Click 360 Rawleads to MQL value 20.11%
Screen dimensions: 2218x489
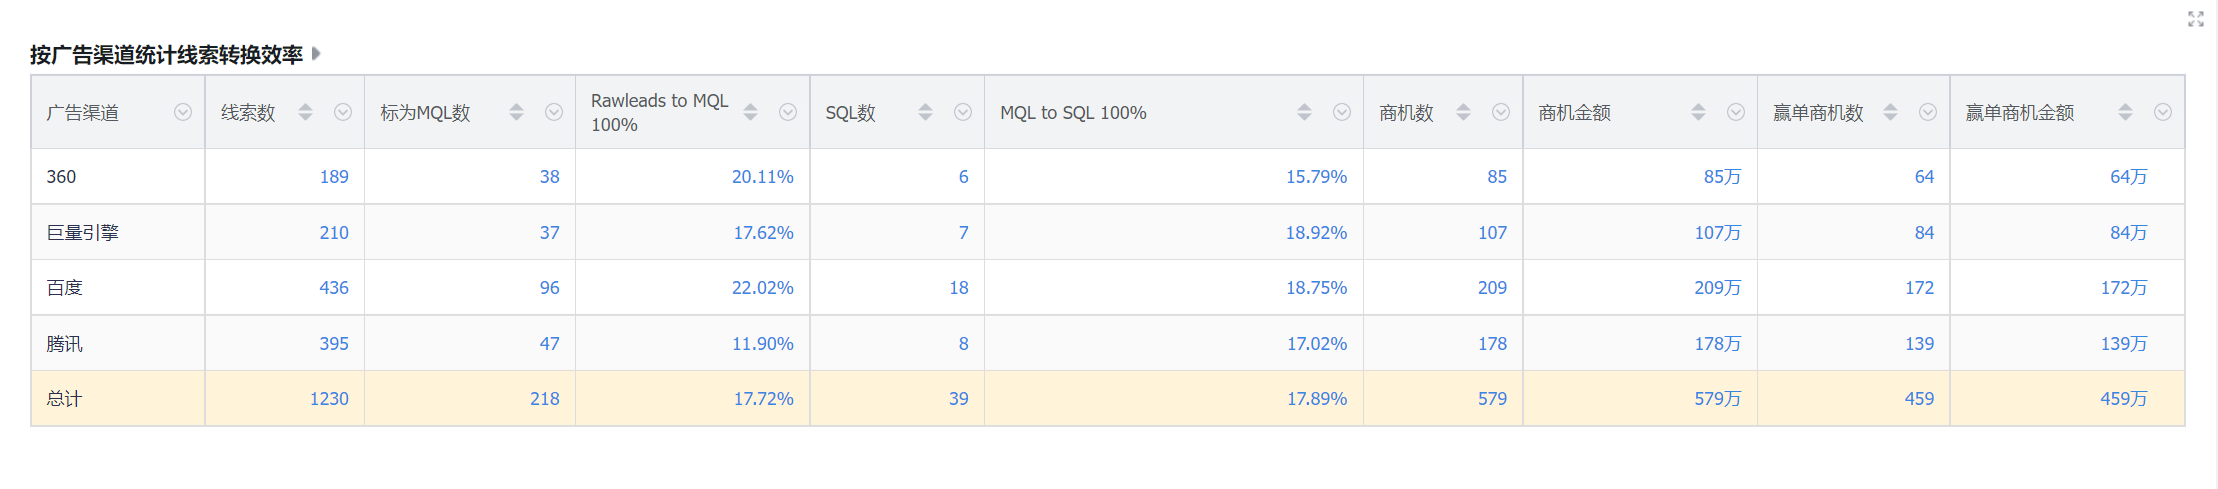762,177
